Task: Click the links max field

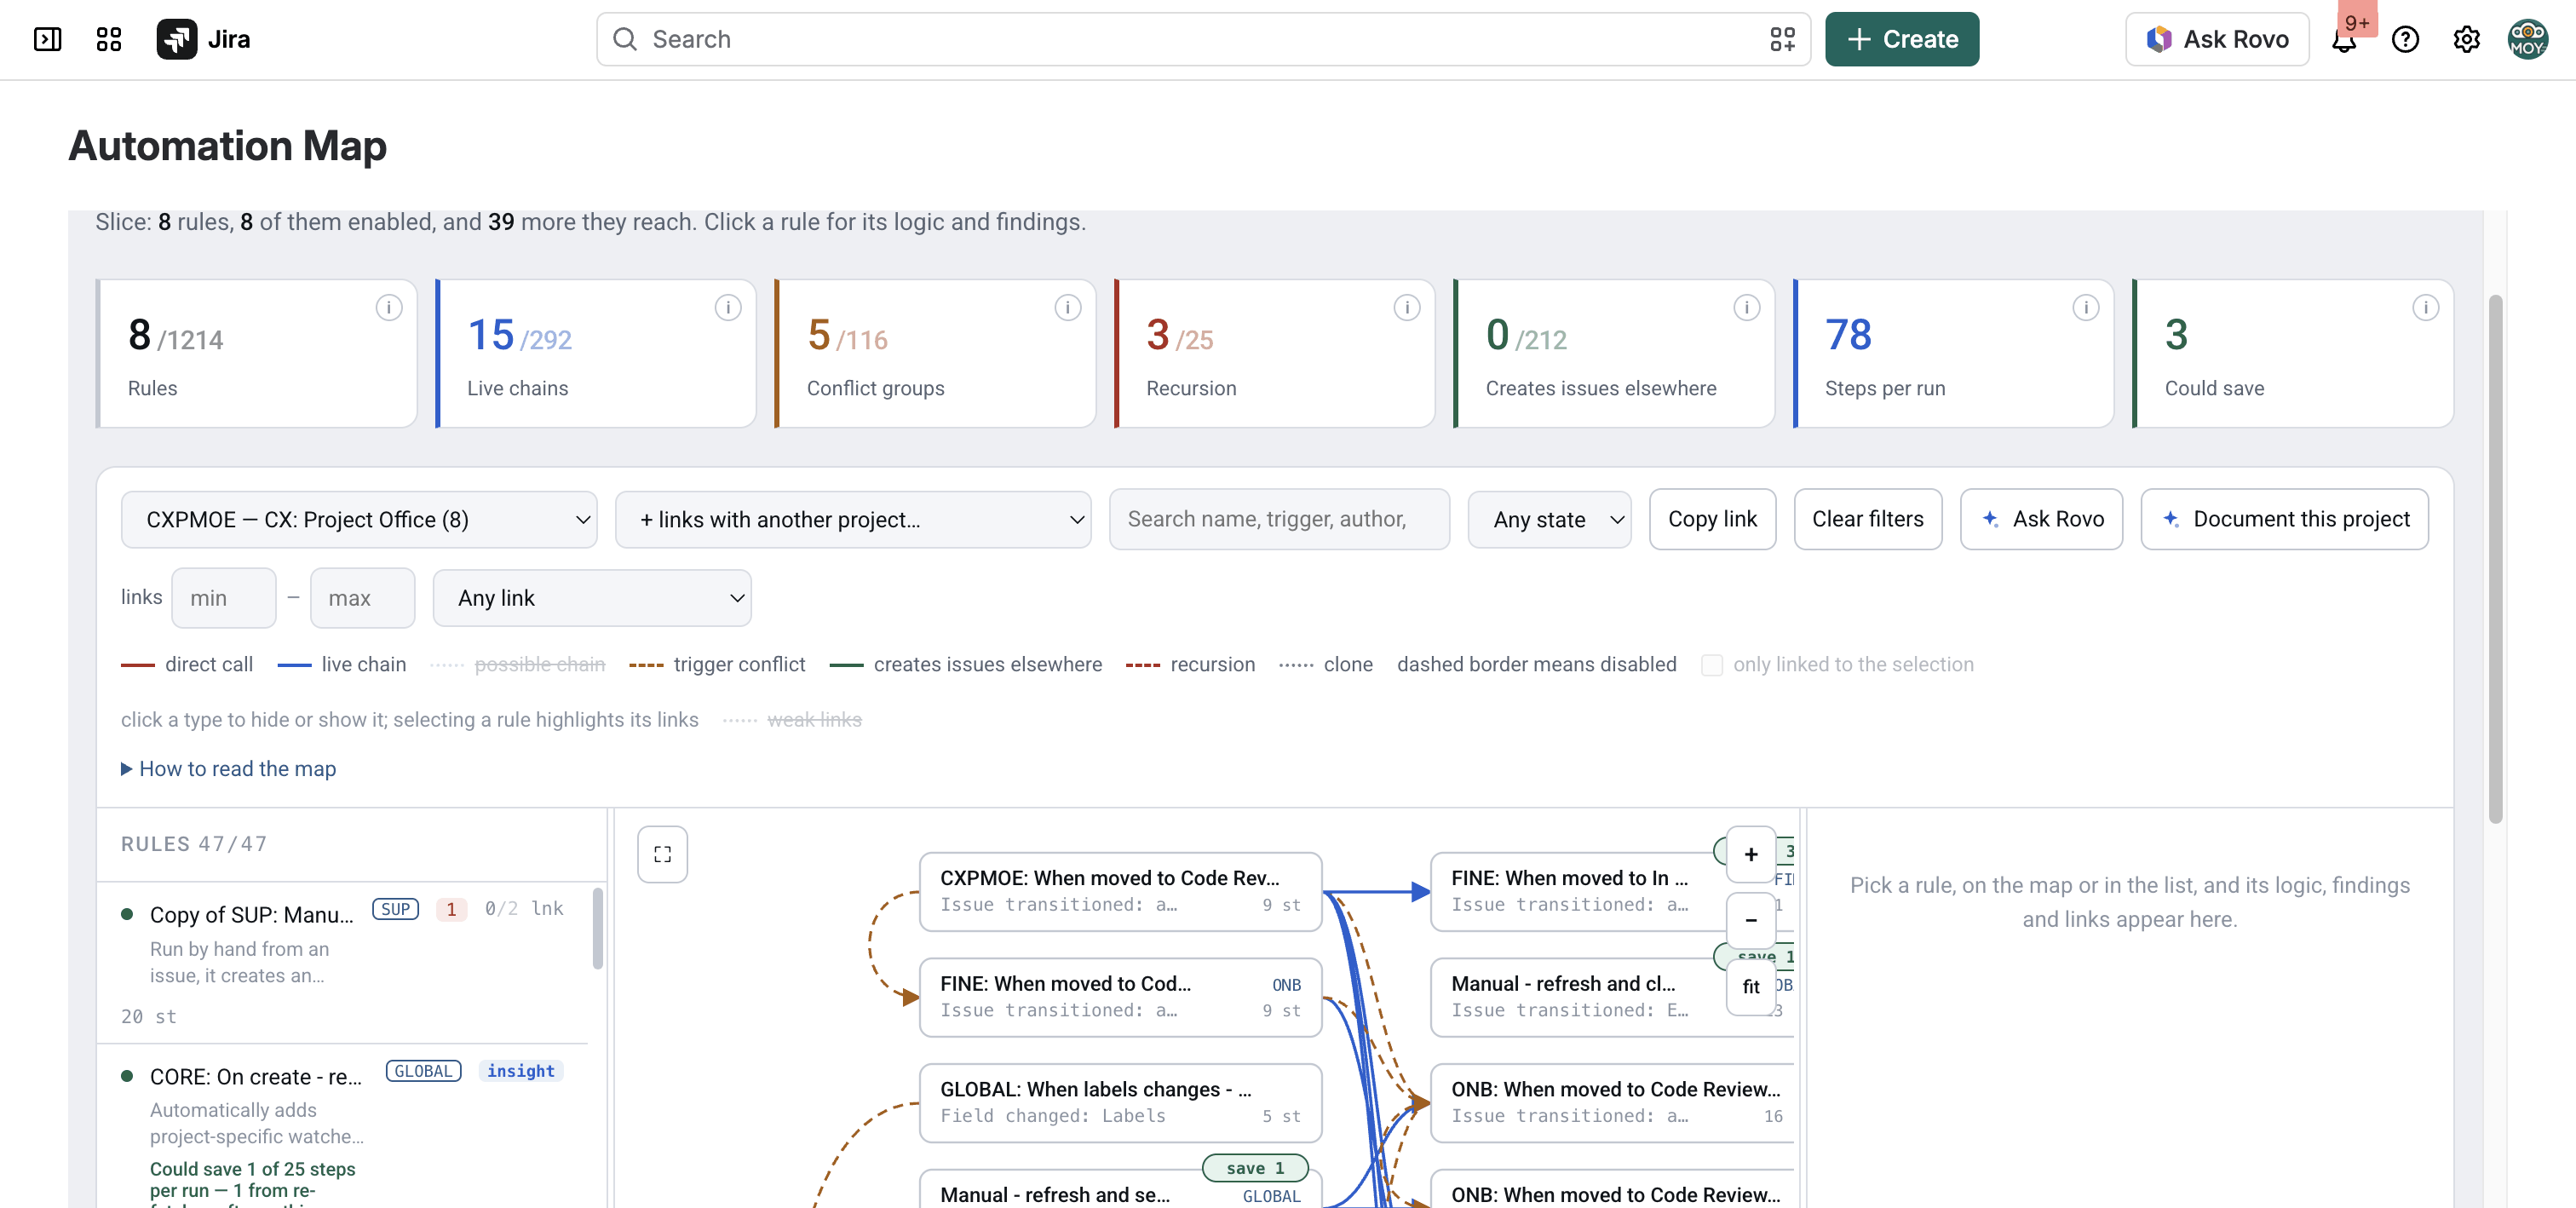Action: 362,598
